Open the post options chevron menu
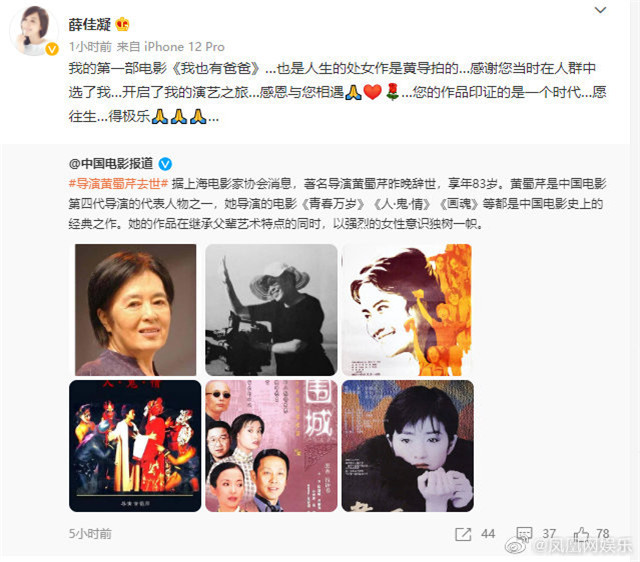640x562 pixels. 600,10
